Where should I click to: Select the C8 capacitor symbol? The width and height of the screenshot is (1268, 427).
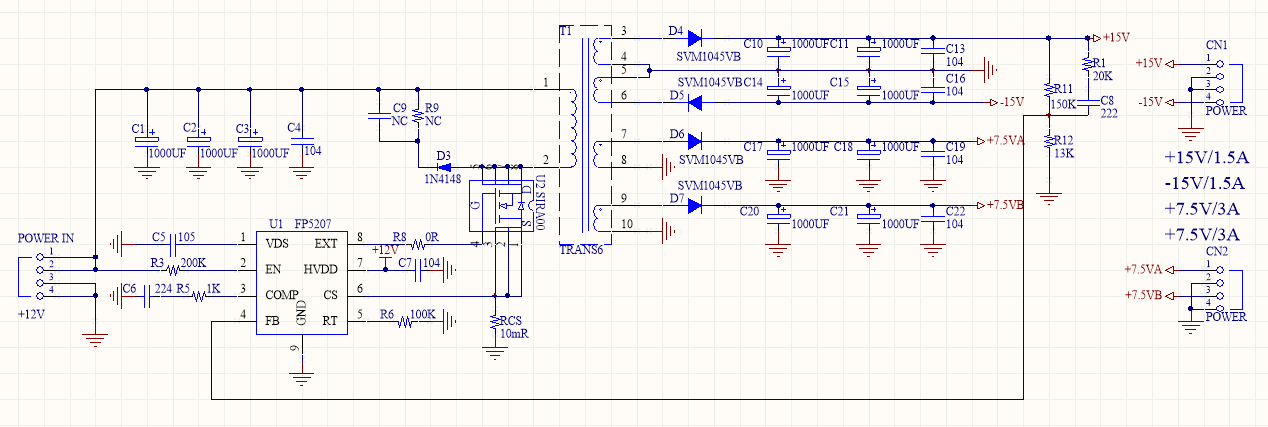click(1087, 101)
